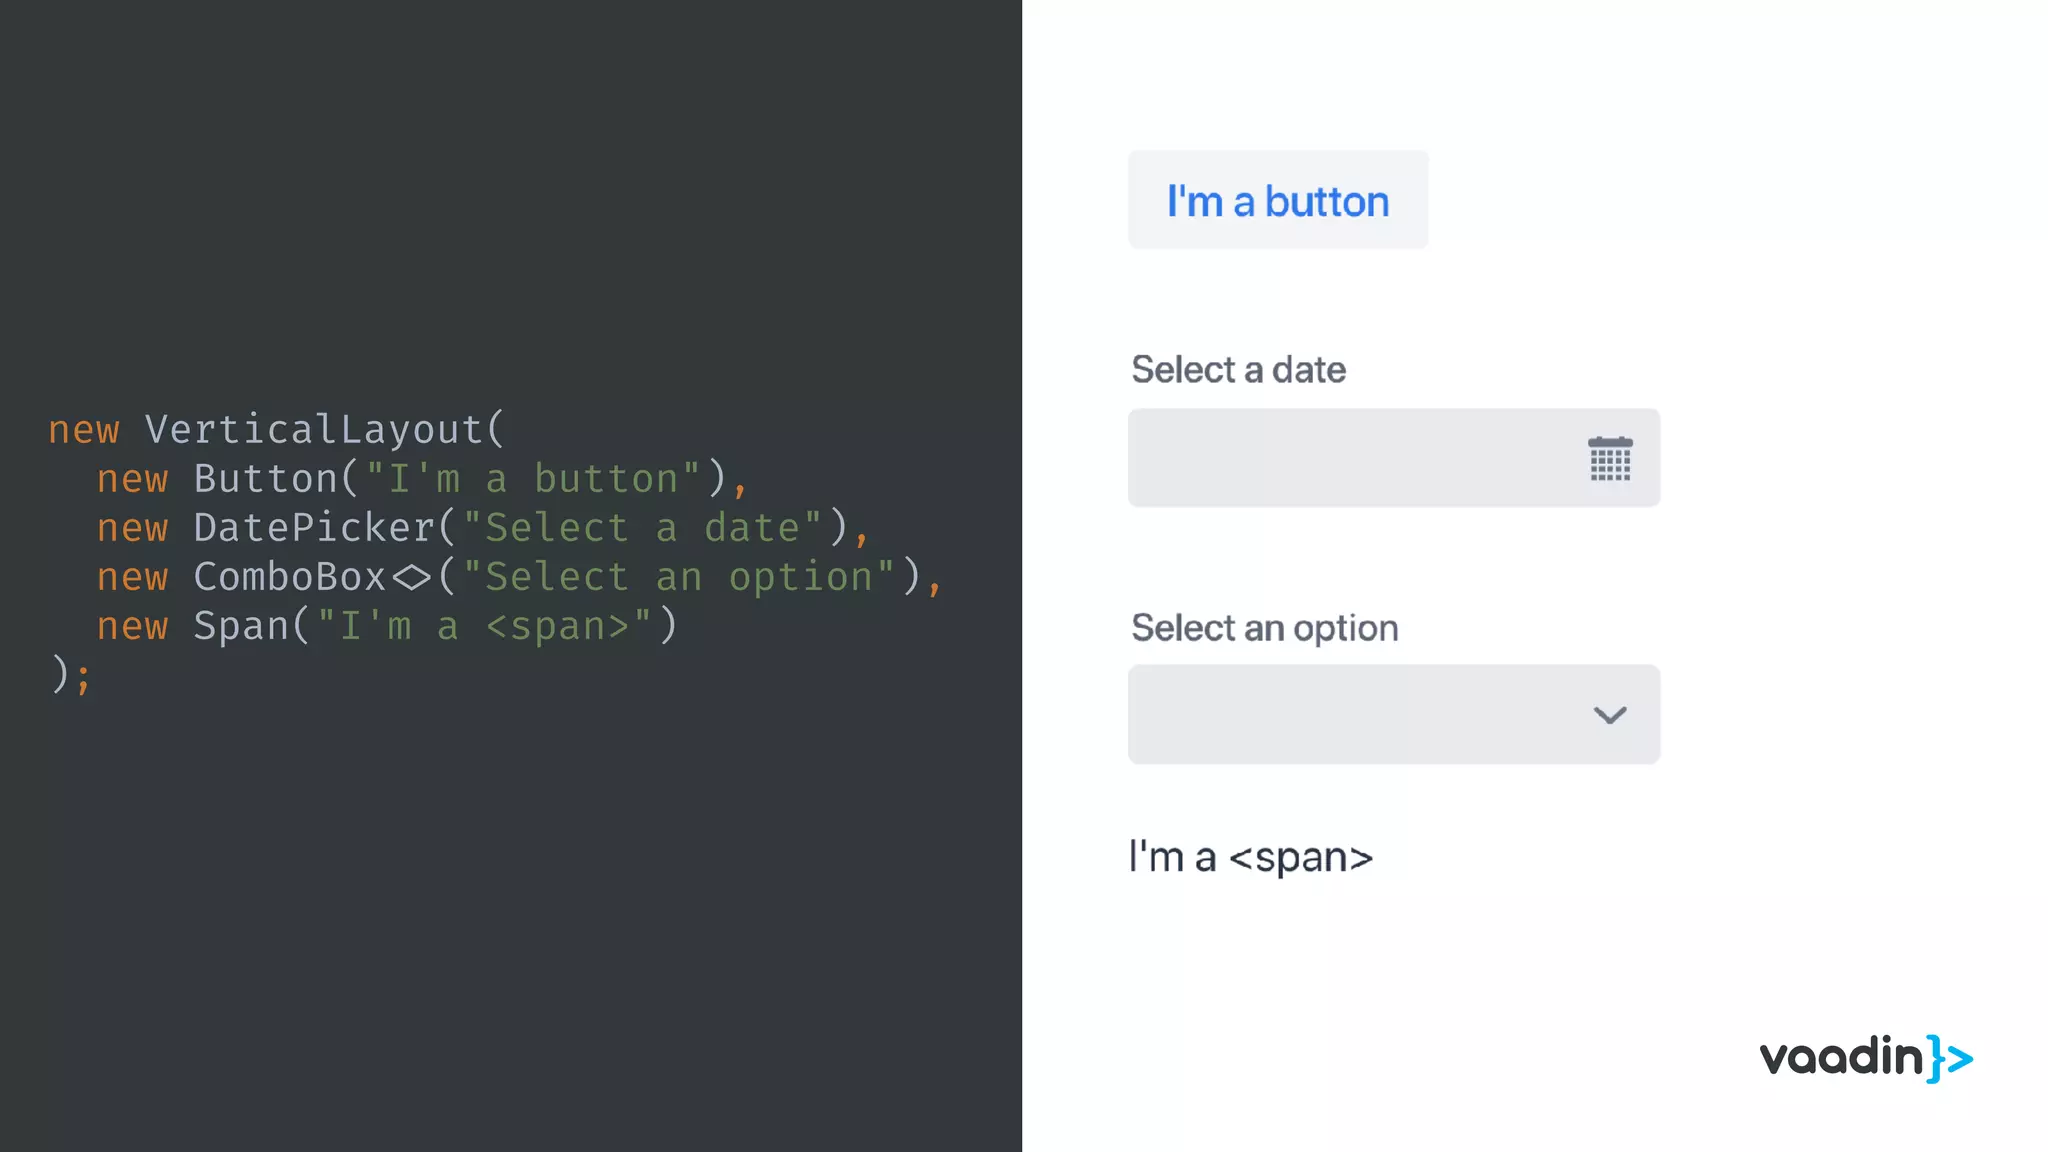Screen dimensions: 2048x1152
Task: Click the "Select a date" string in code
Action: point(642,528)
